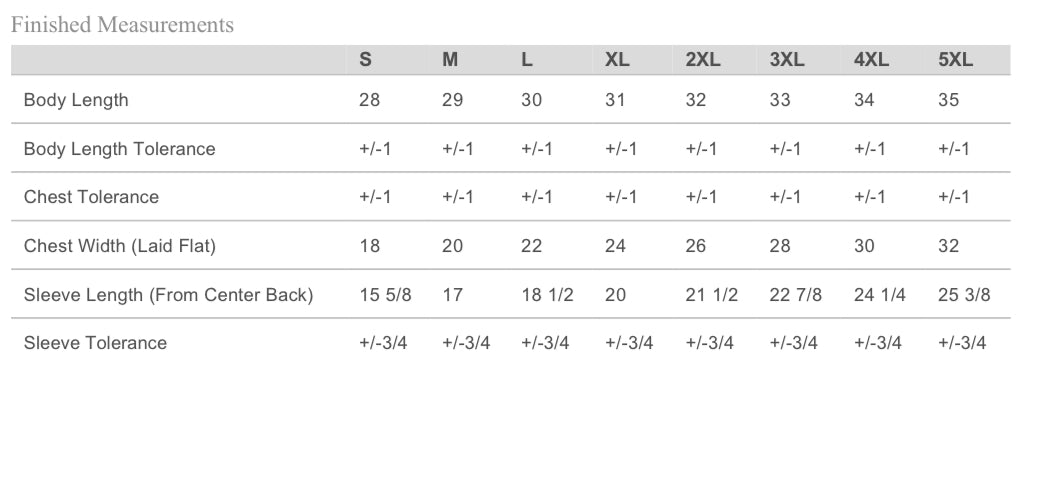Select the 5XL size column header
Viewport: 1043px width, 478px height.
[x=955, y=60]
